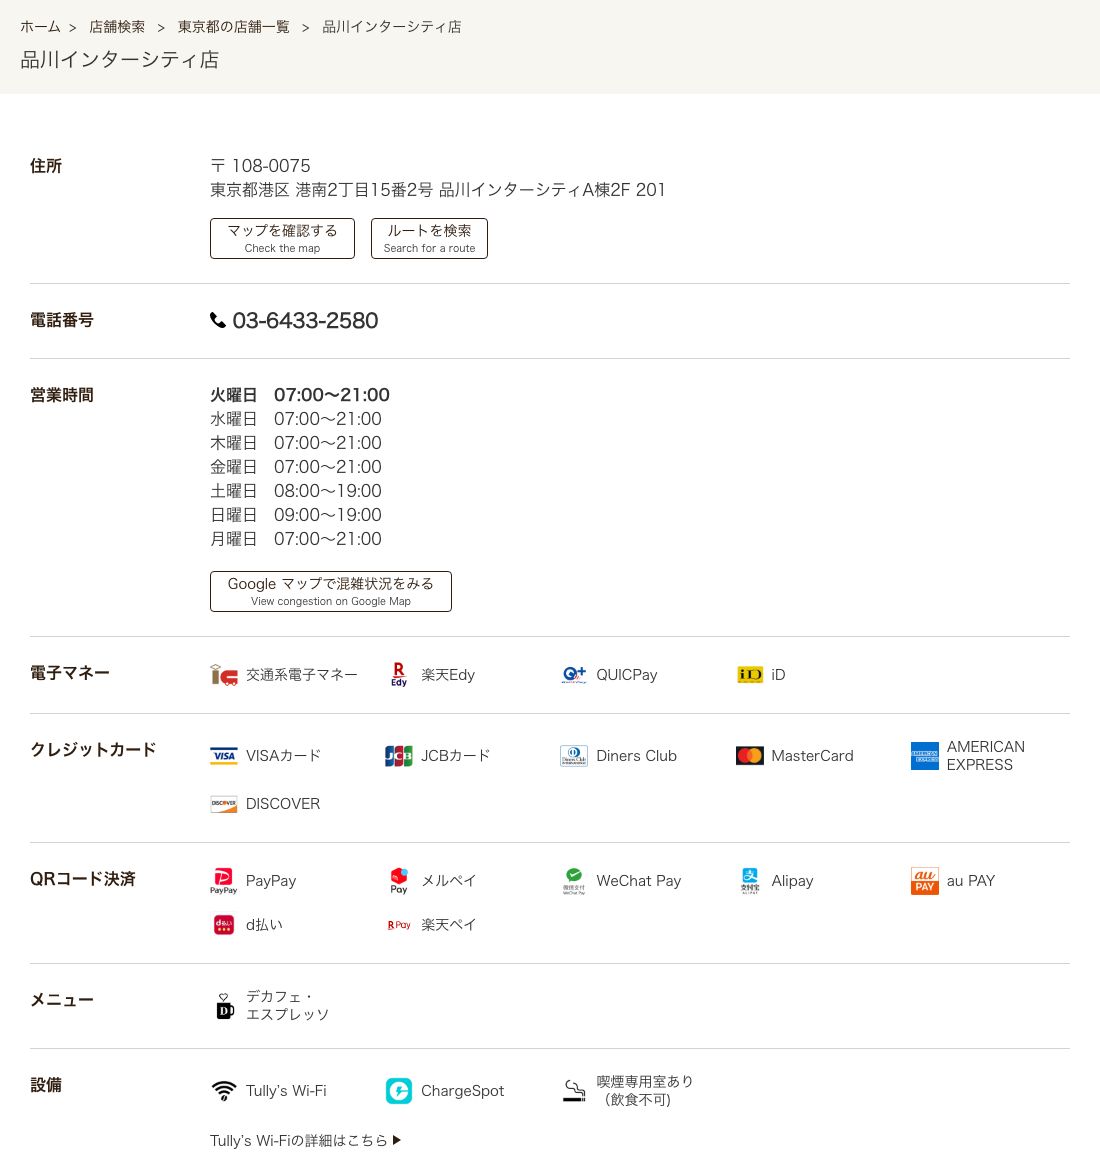
Task: Click 月曜日 07:00〜21:00 hours row
Action: (296, 539)
